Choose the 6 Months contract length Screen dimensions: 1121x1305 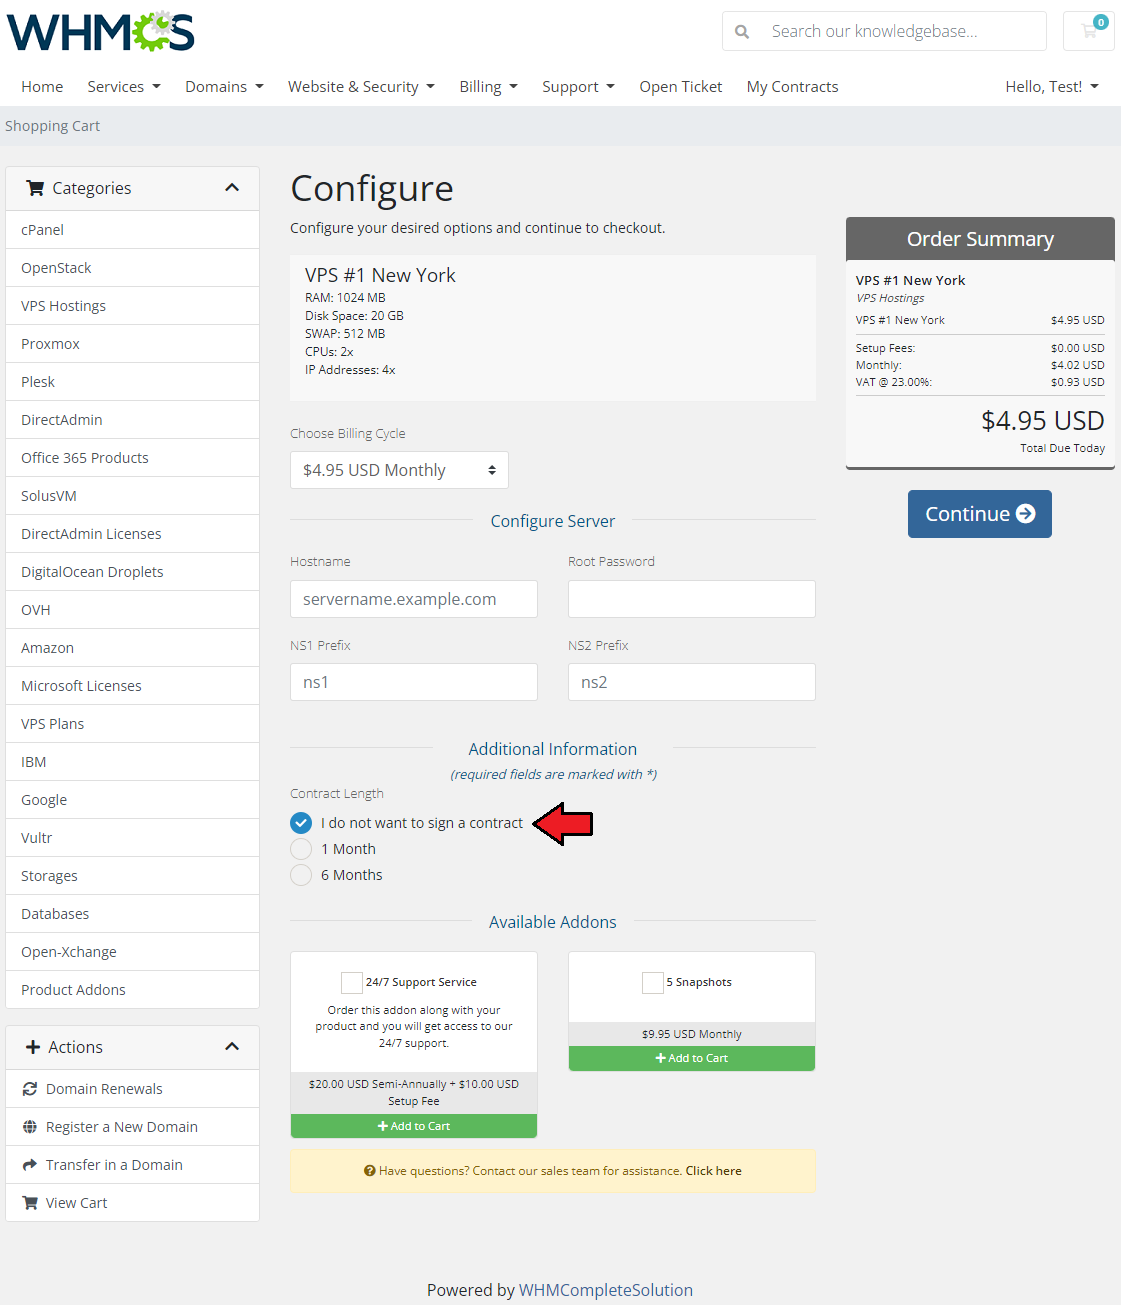point(301,875)
